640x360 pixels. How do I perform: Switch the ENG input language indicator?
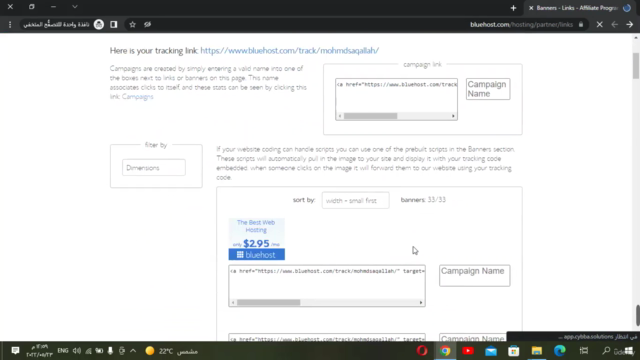pyautogui.click(x=62, y=351)
